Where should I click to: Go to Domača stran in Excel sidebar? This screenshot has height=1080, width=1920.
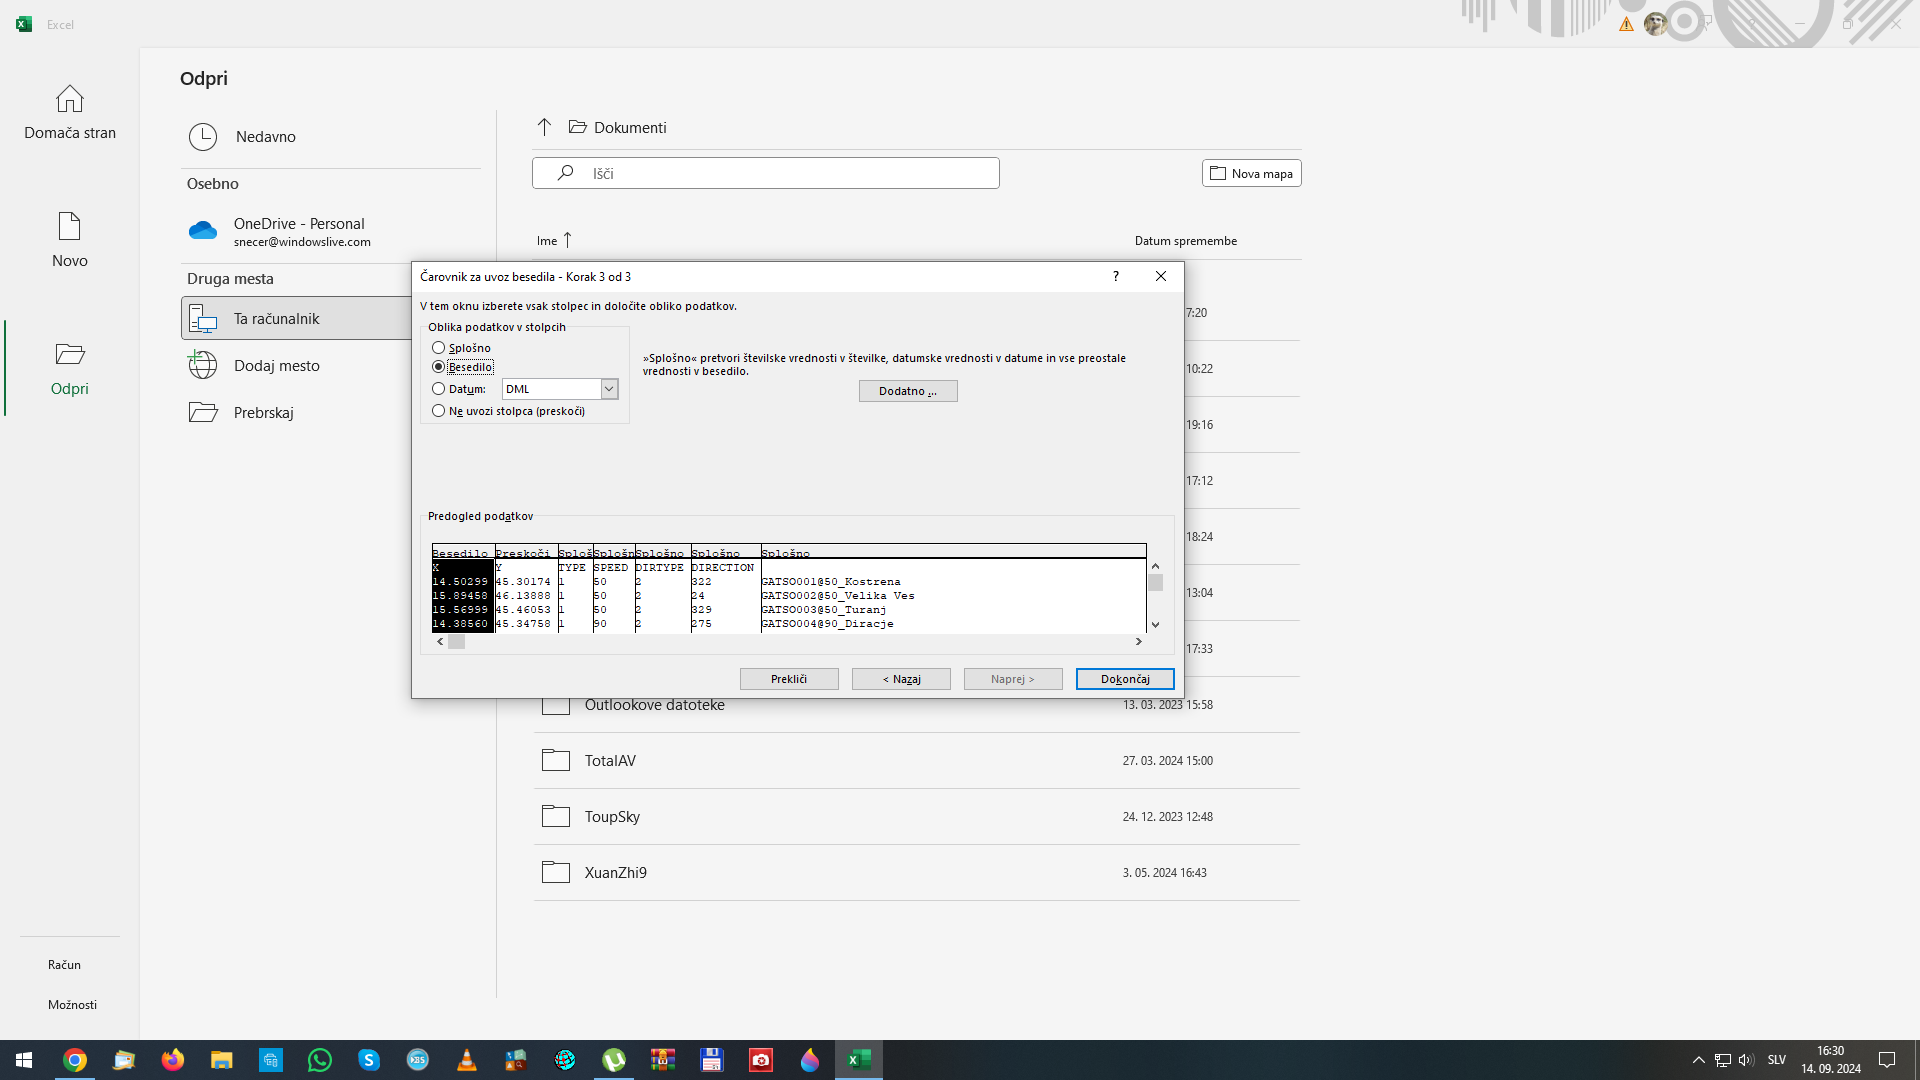tap(70, 112)
